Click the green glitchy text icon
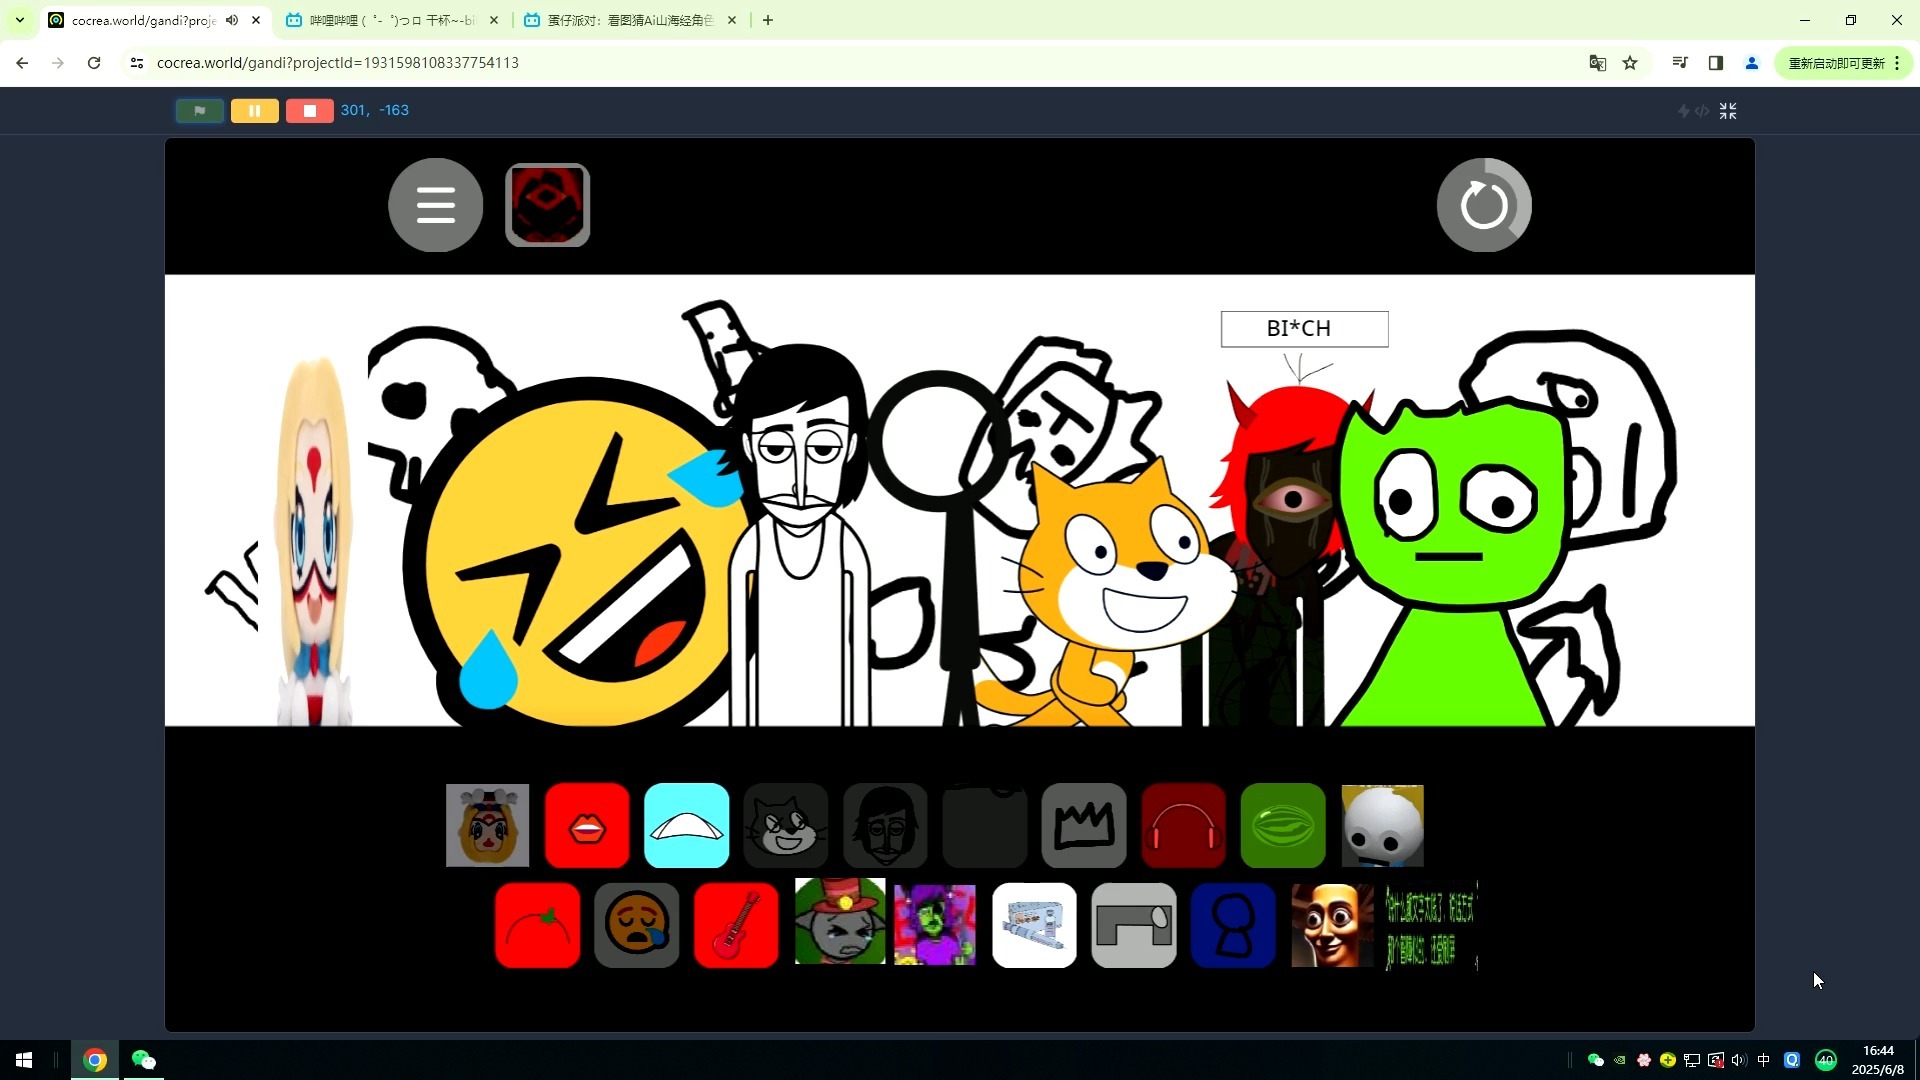The image size is (1920, 1080). [1431, 926]
